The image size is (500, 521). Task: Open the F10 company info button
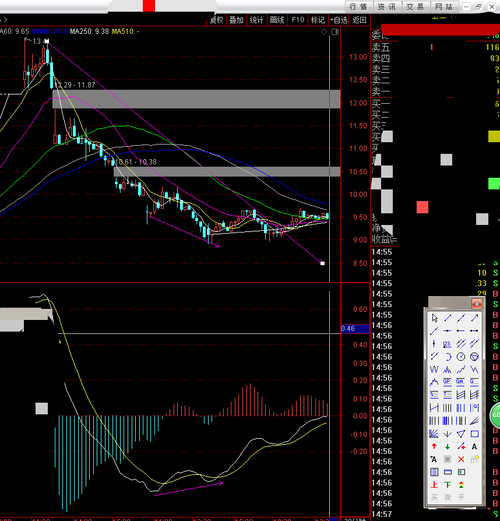pos(297,20)
